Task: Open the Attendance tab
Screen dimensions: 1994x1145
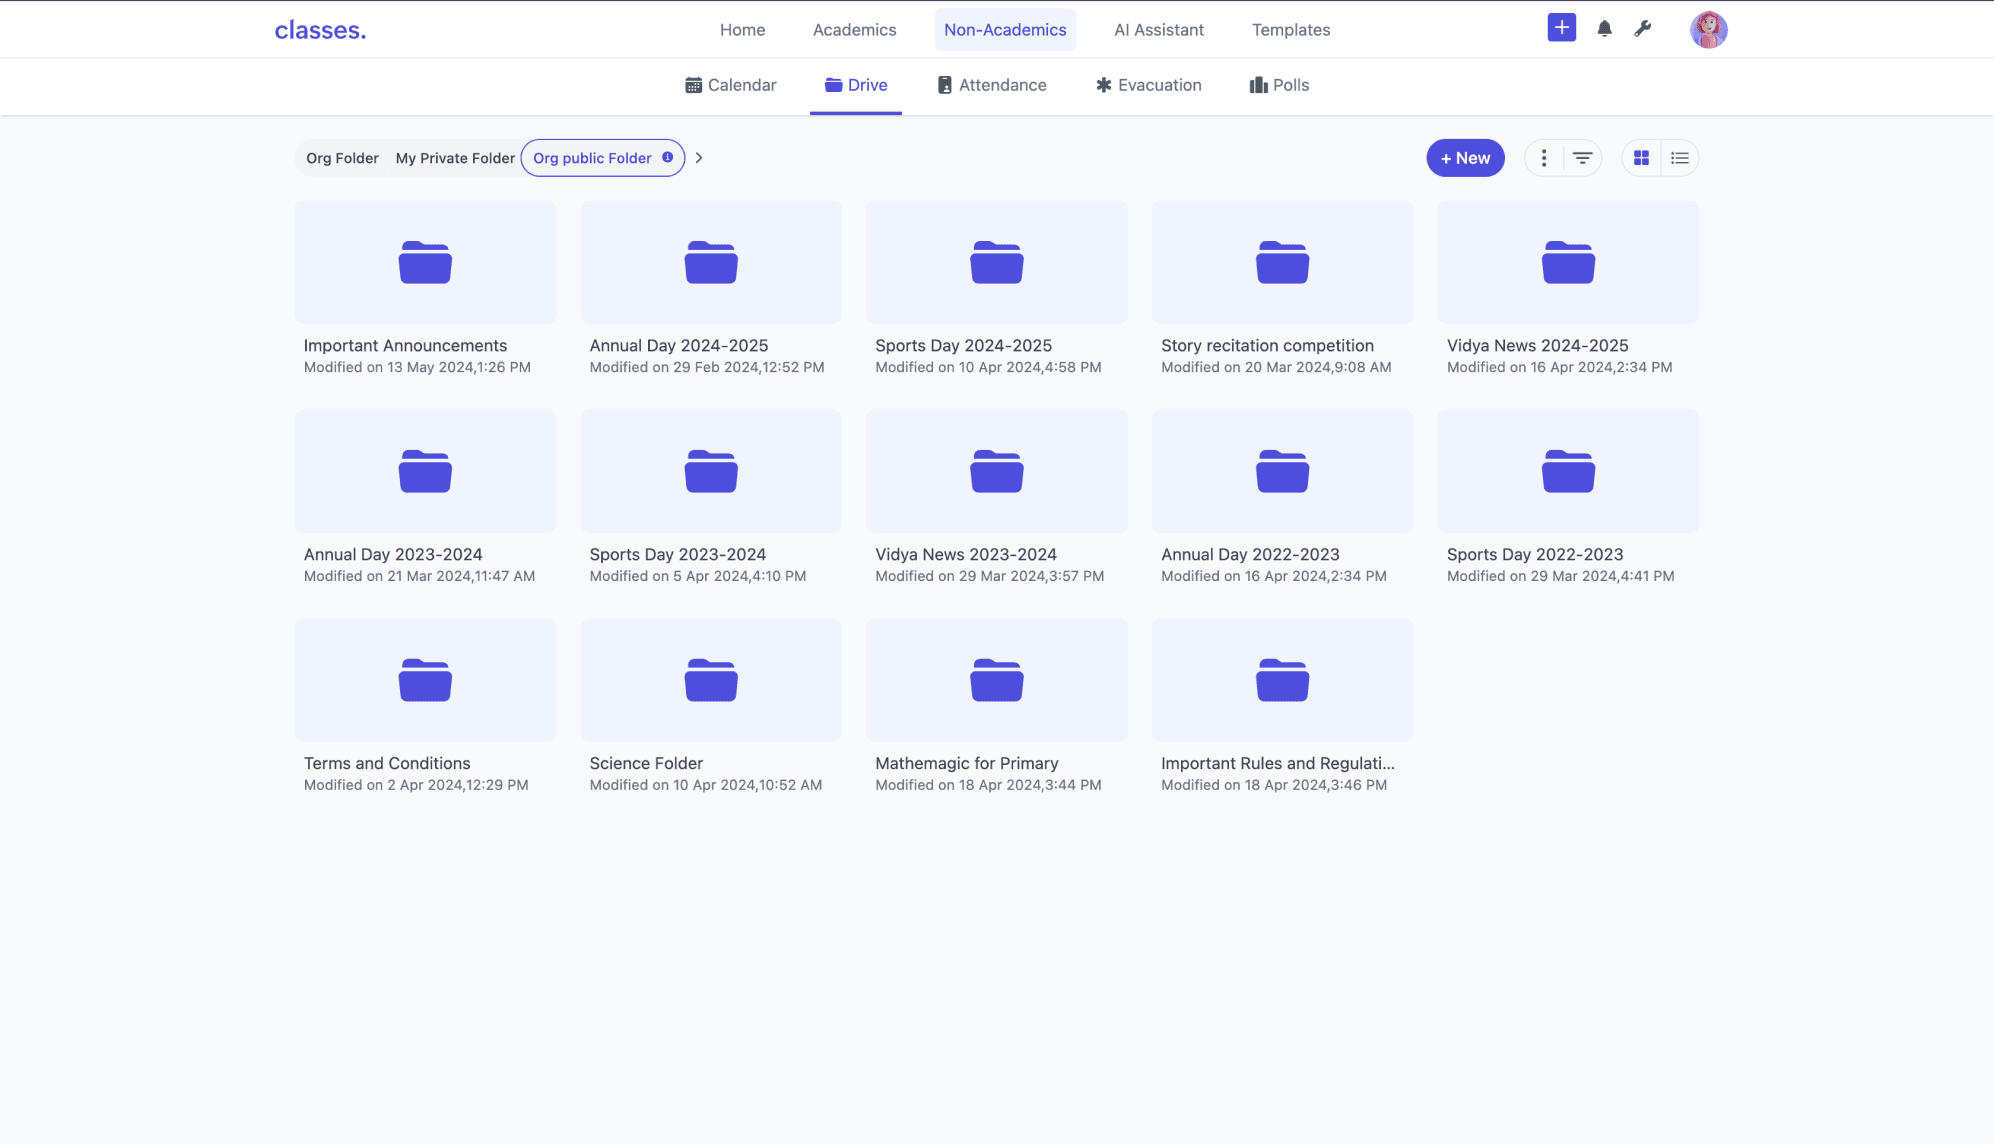Action: click(x=991, y=85)
